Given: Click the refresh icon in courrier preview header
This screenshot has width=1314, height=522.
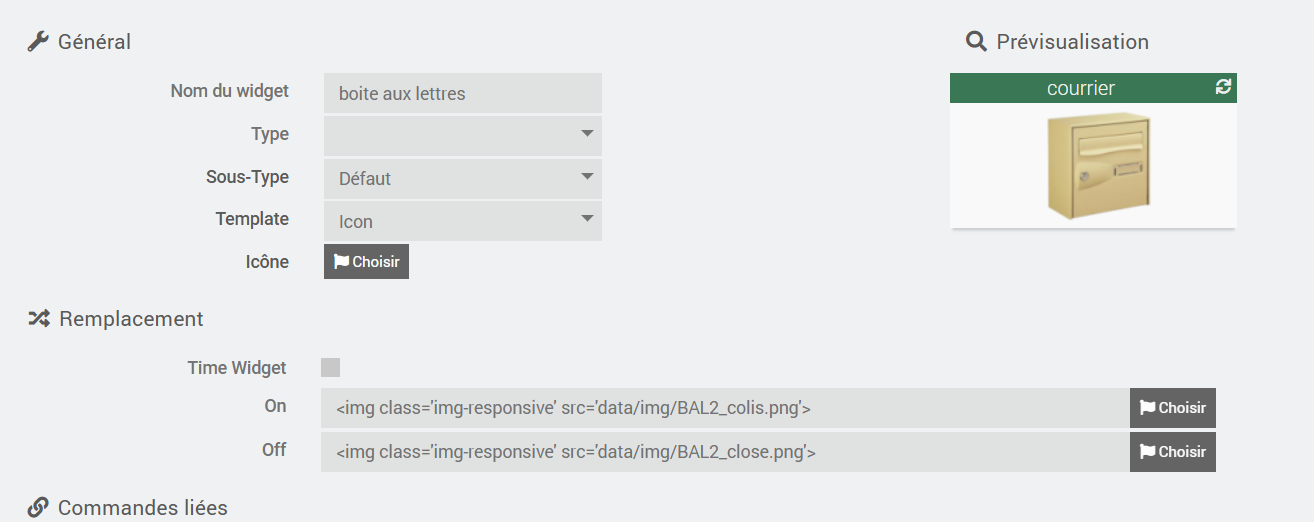Looking at the screenshot, I should [1223, 87].
